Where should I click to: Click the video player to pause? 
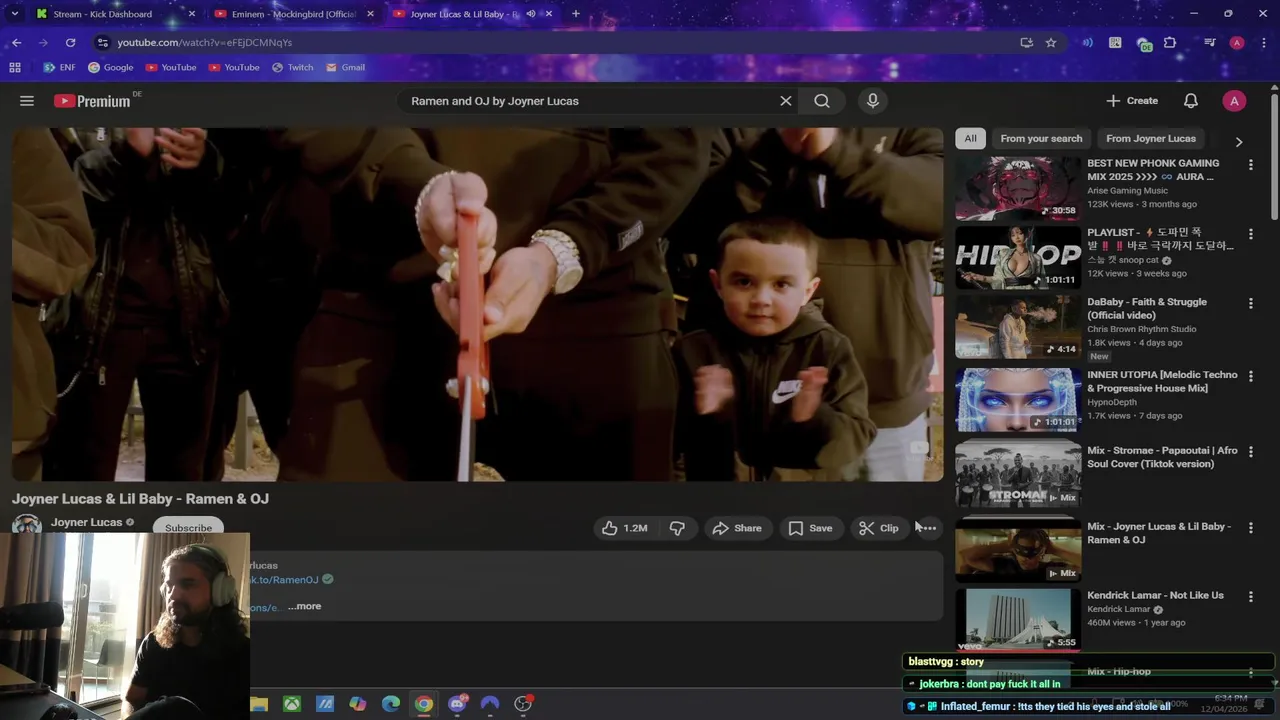tap(477, 304)
